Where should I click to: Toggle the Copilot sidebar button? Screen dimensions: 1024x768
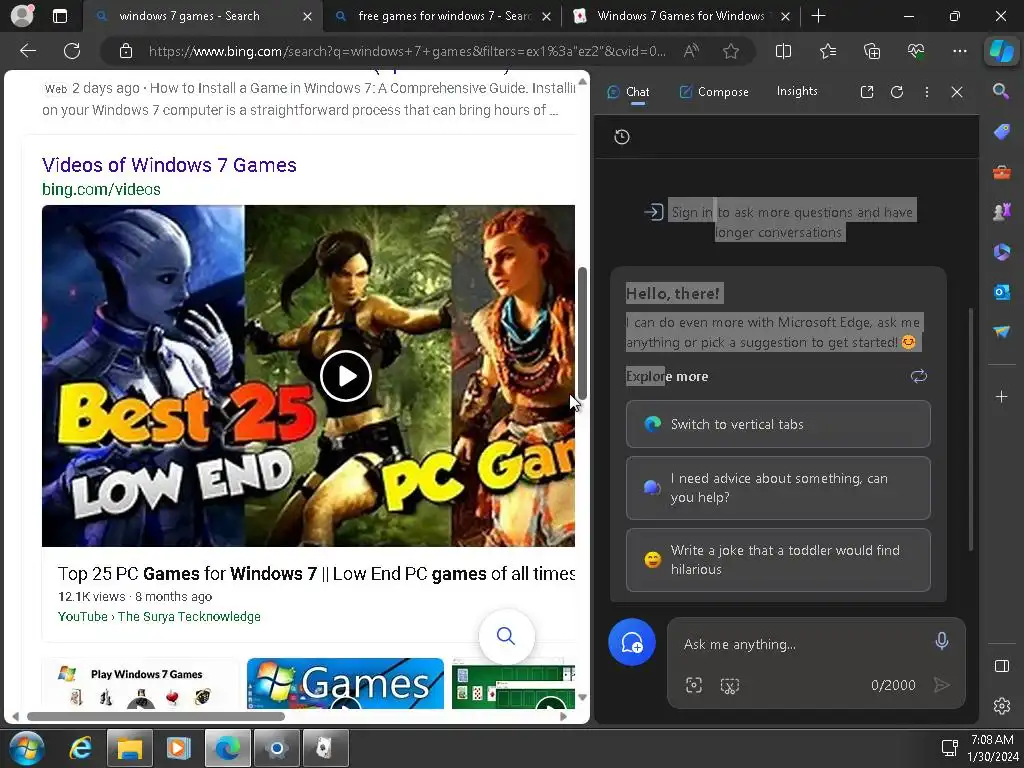click(1001, 51)
